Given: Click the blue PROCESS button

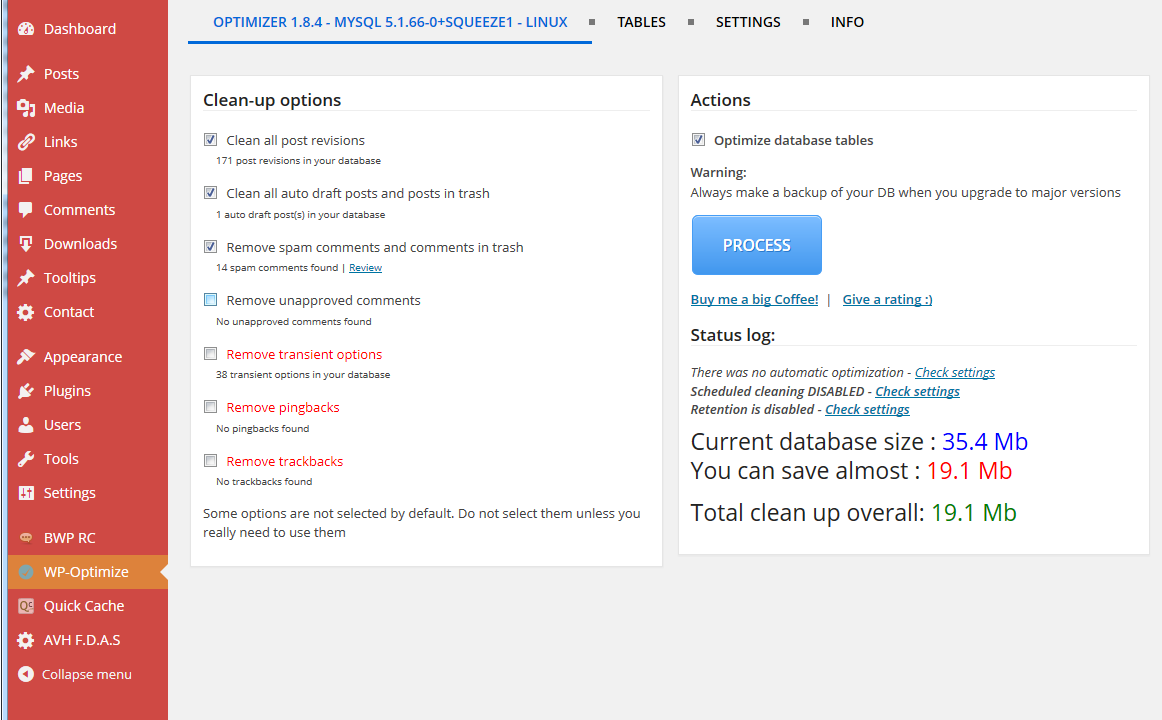Looking at the screenshot, I should point(757,245).
